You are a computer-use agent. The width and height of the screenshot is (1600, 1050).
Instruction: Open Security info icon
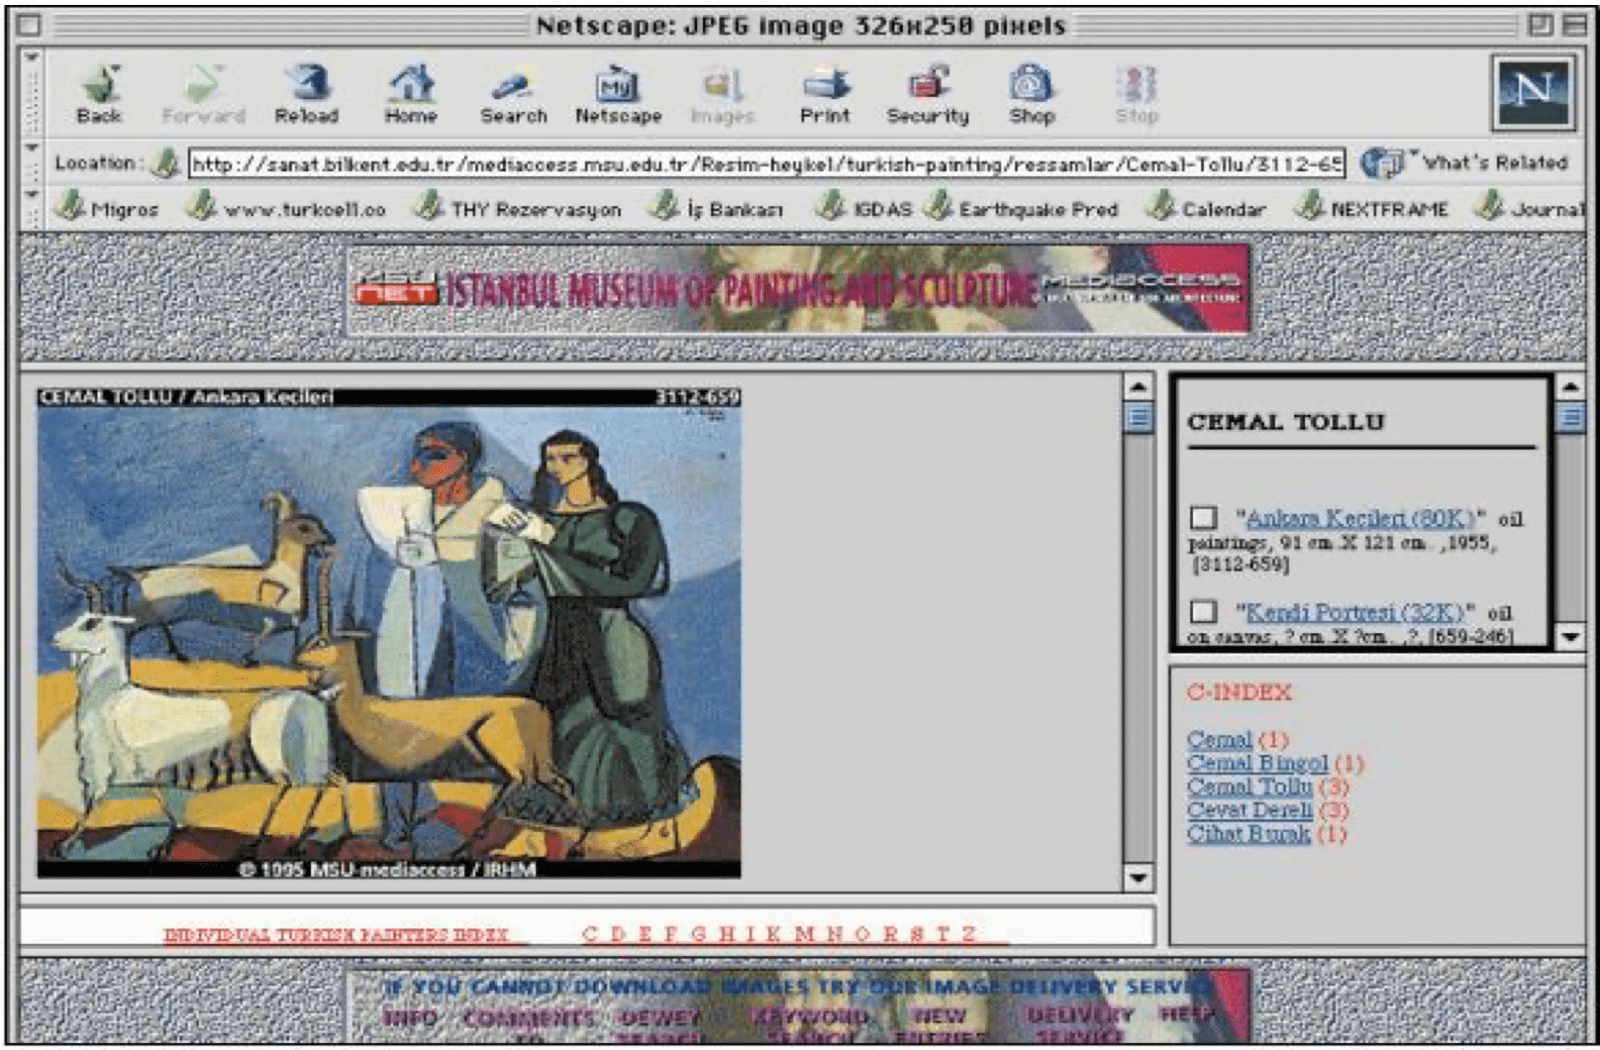pyautogui.click(x=928, y=94)
